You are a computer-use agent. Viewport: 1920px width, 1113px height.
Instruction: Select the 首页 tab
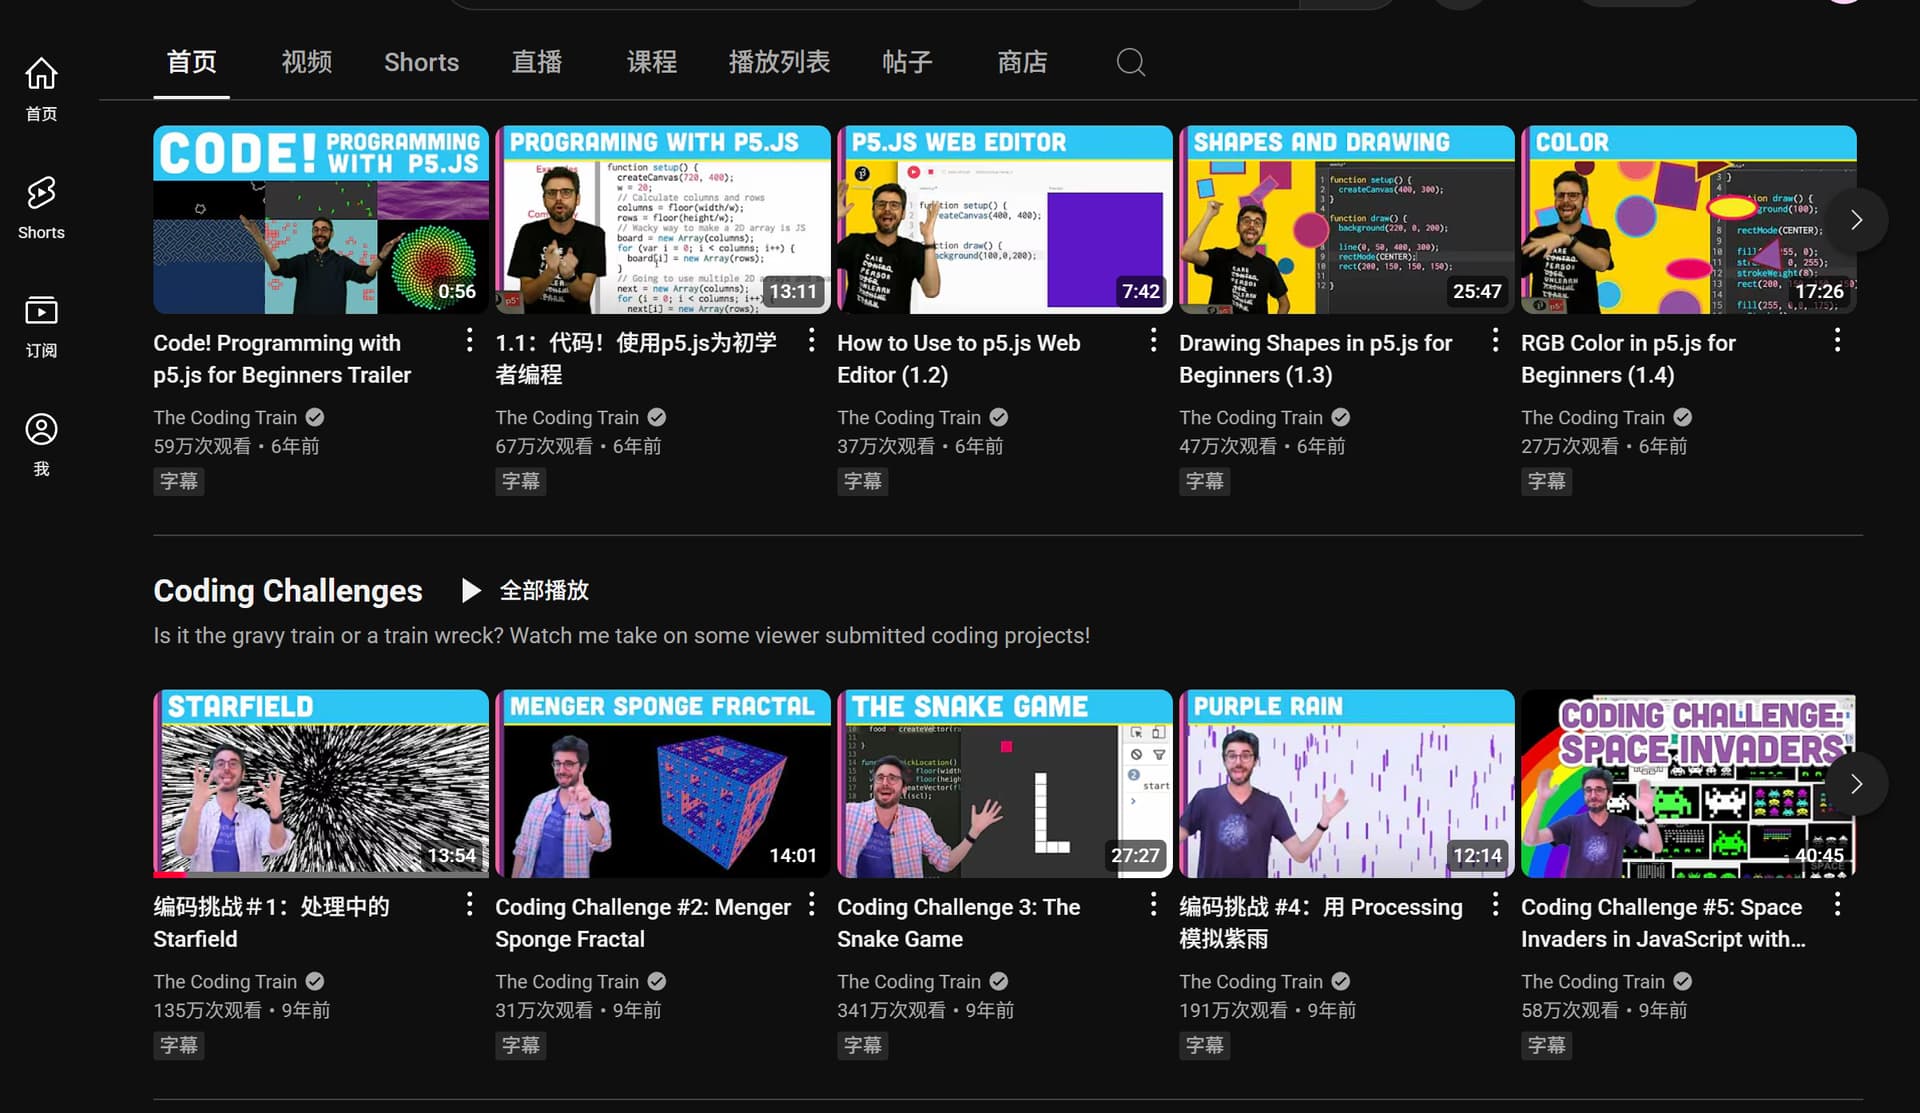point(191,62)
